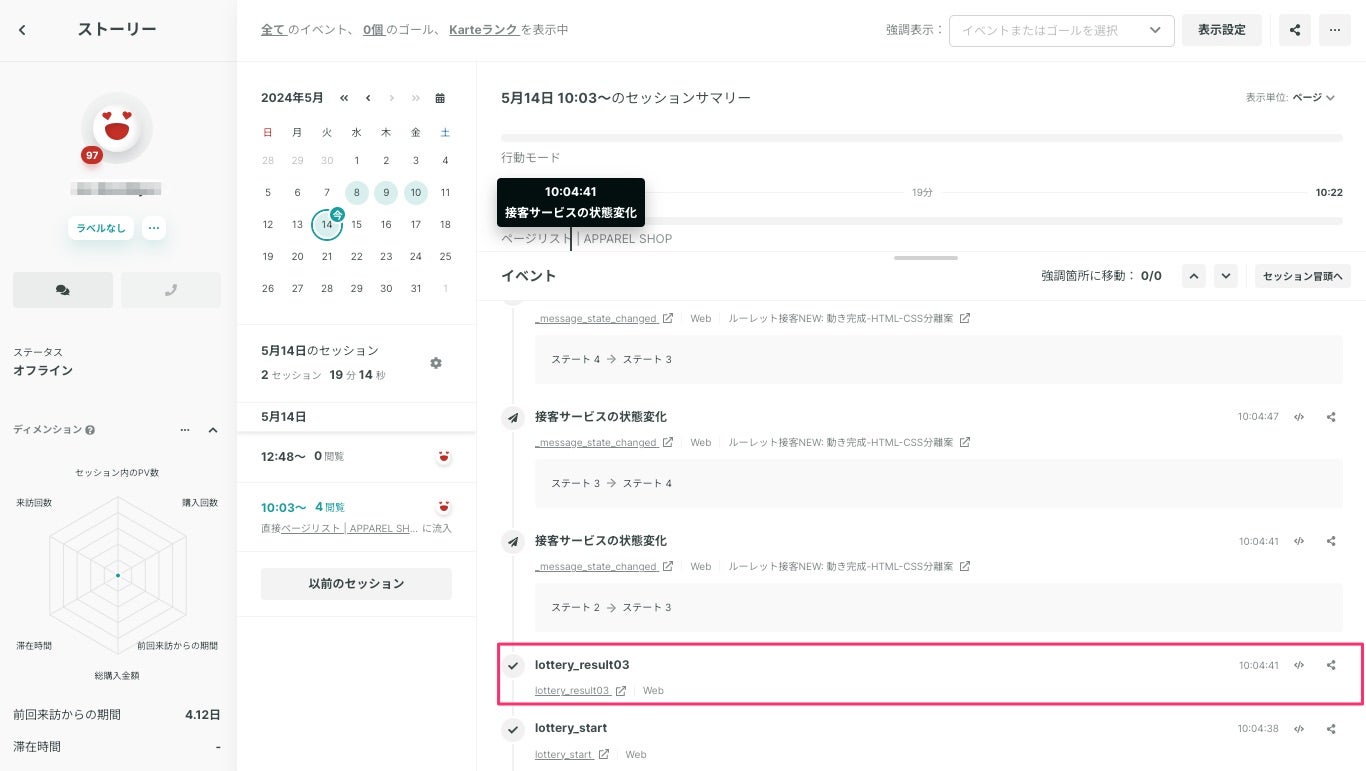The width and height of the screenshot is (1366, 771).
Task: Click the ラベルなし label button
Action: [101, 228]
